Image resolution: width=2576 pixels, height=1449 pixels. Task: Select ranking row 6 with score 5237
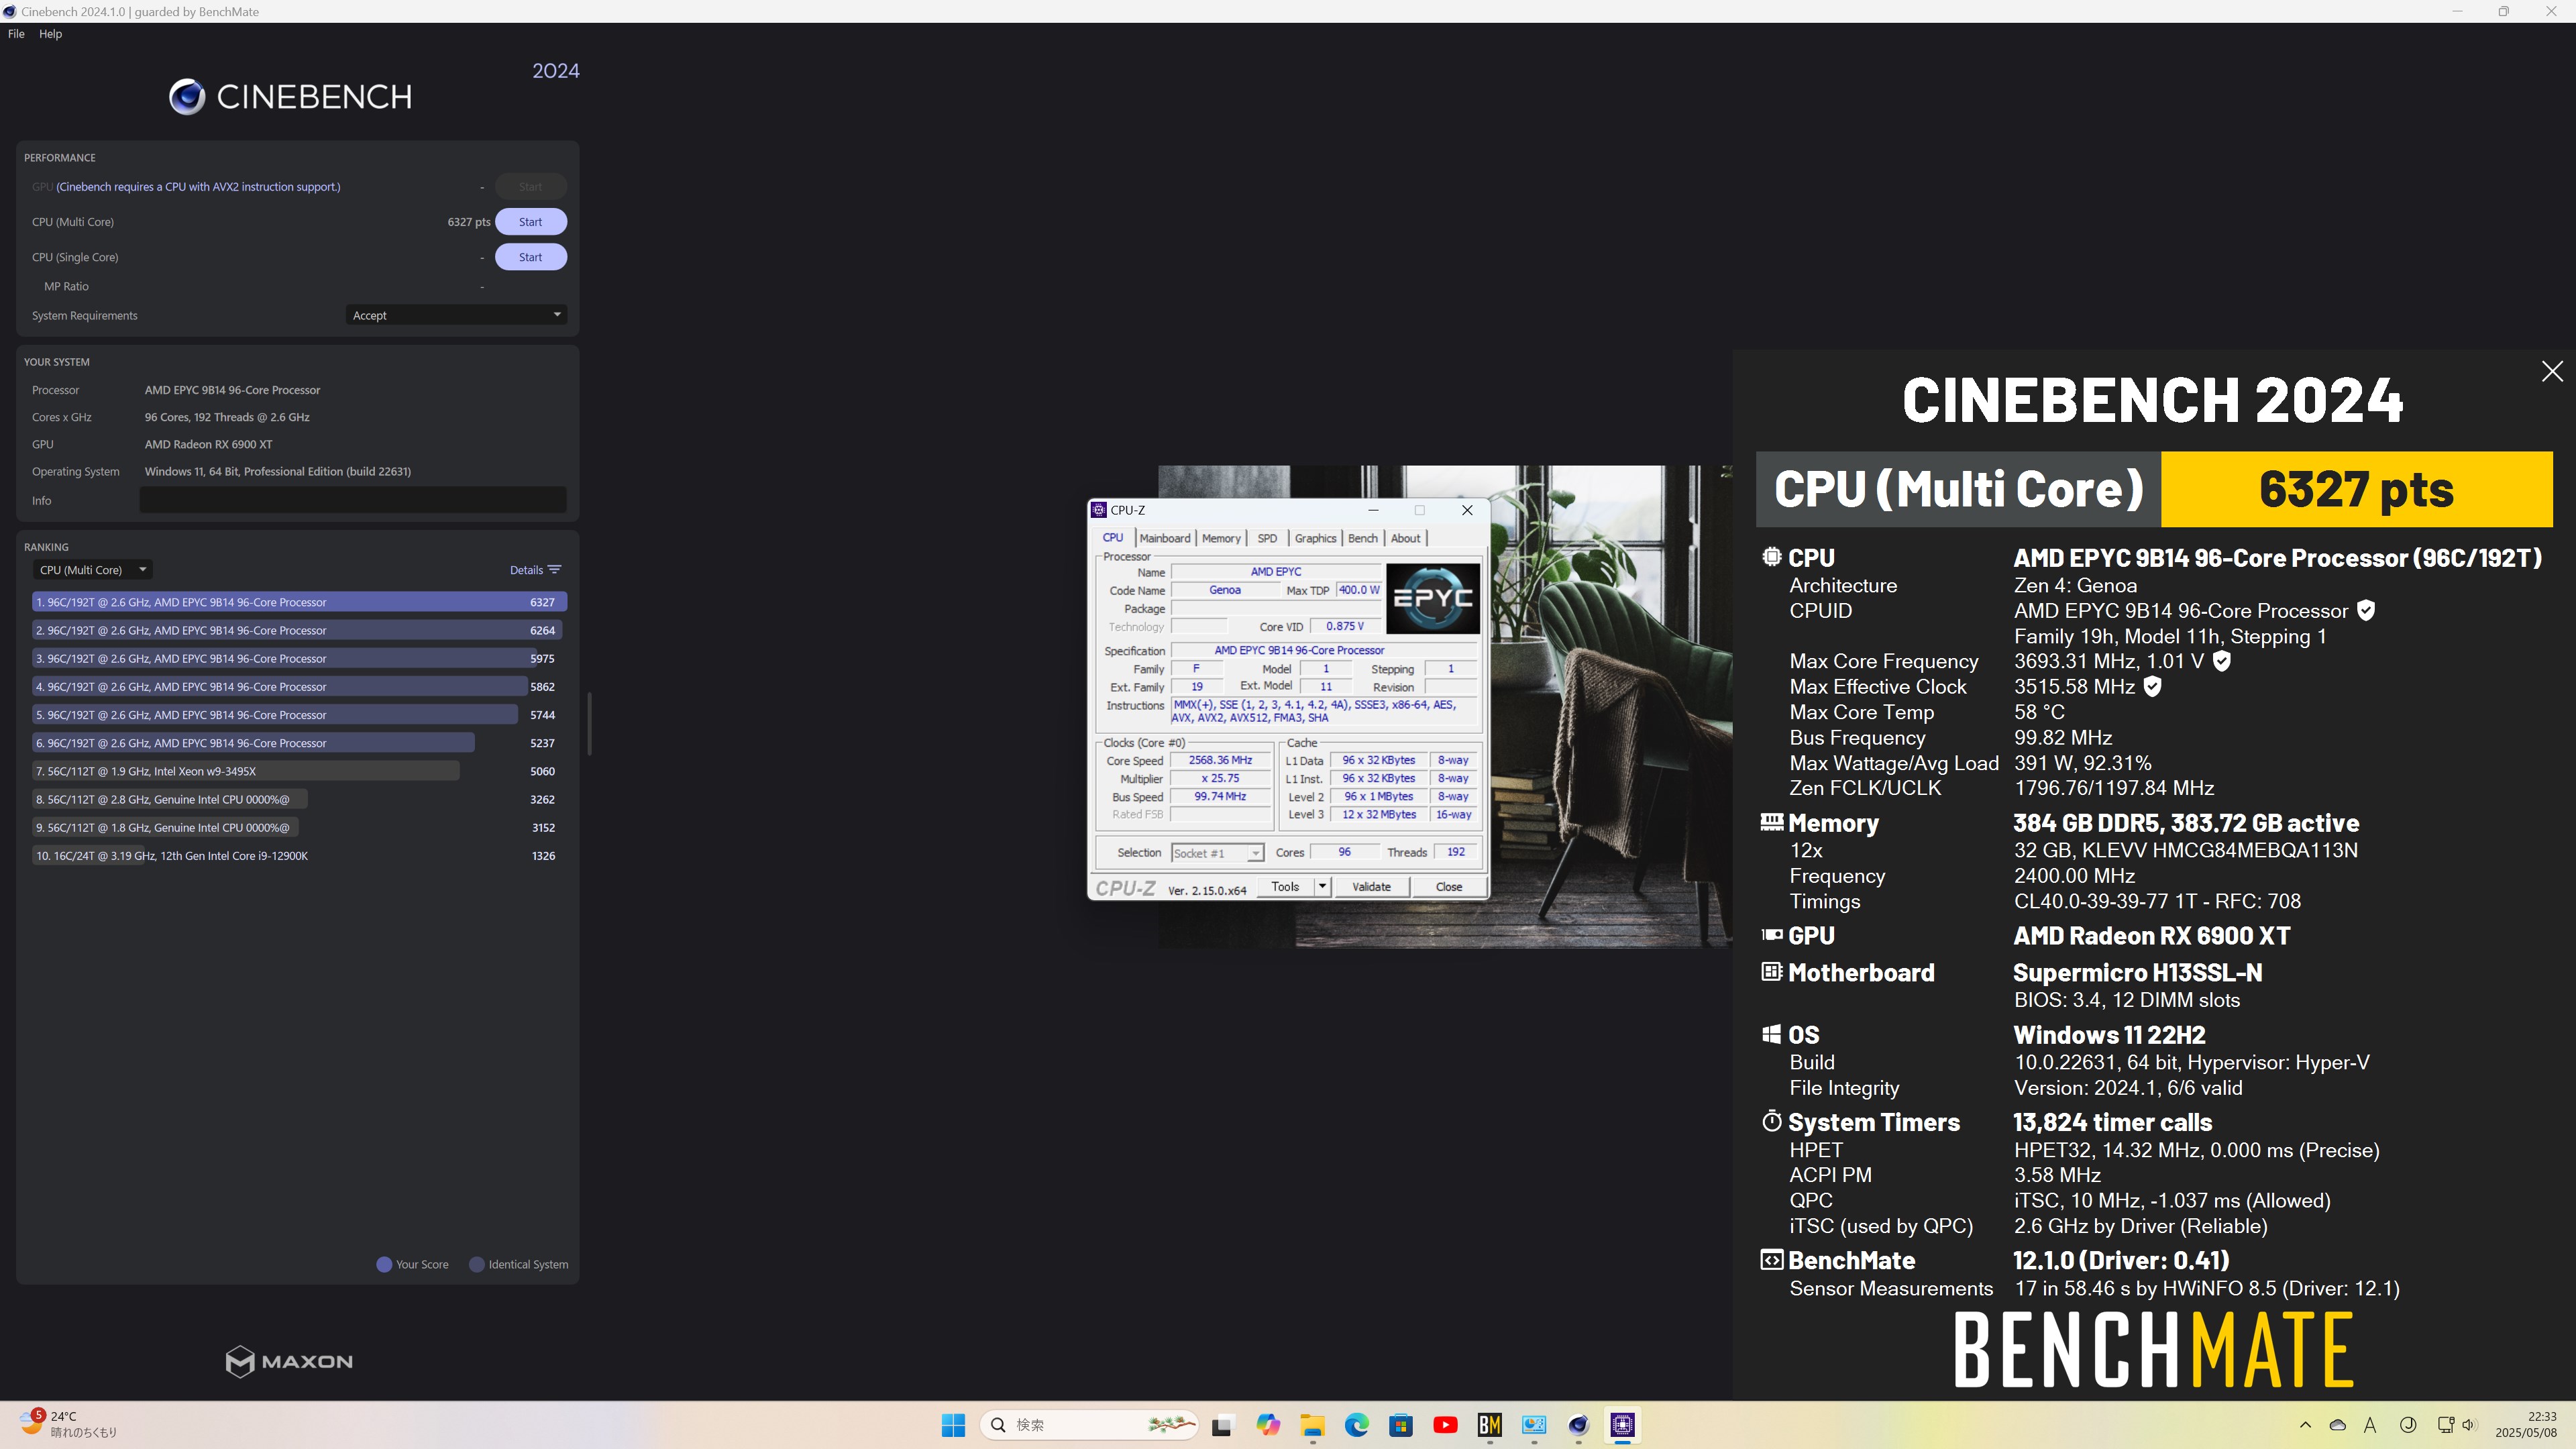[299, 743]
